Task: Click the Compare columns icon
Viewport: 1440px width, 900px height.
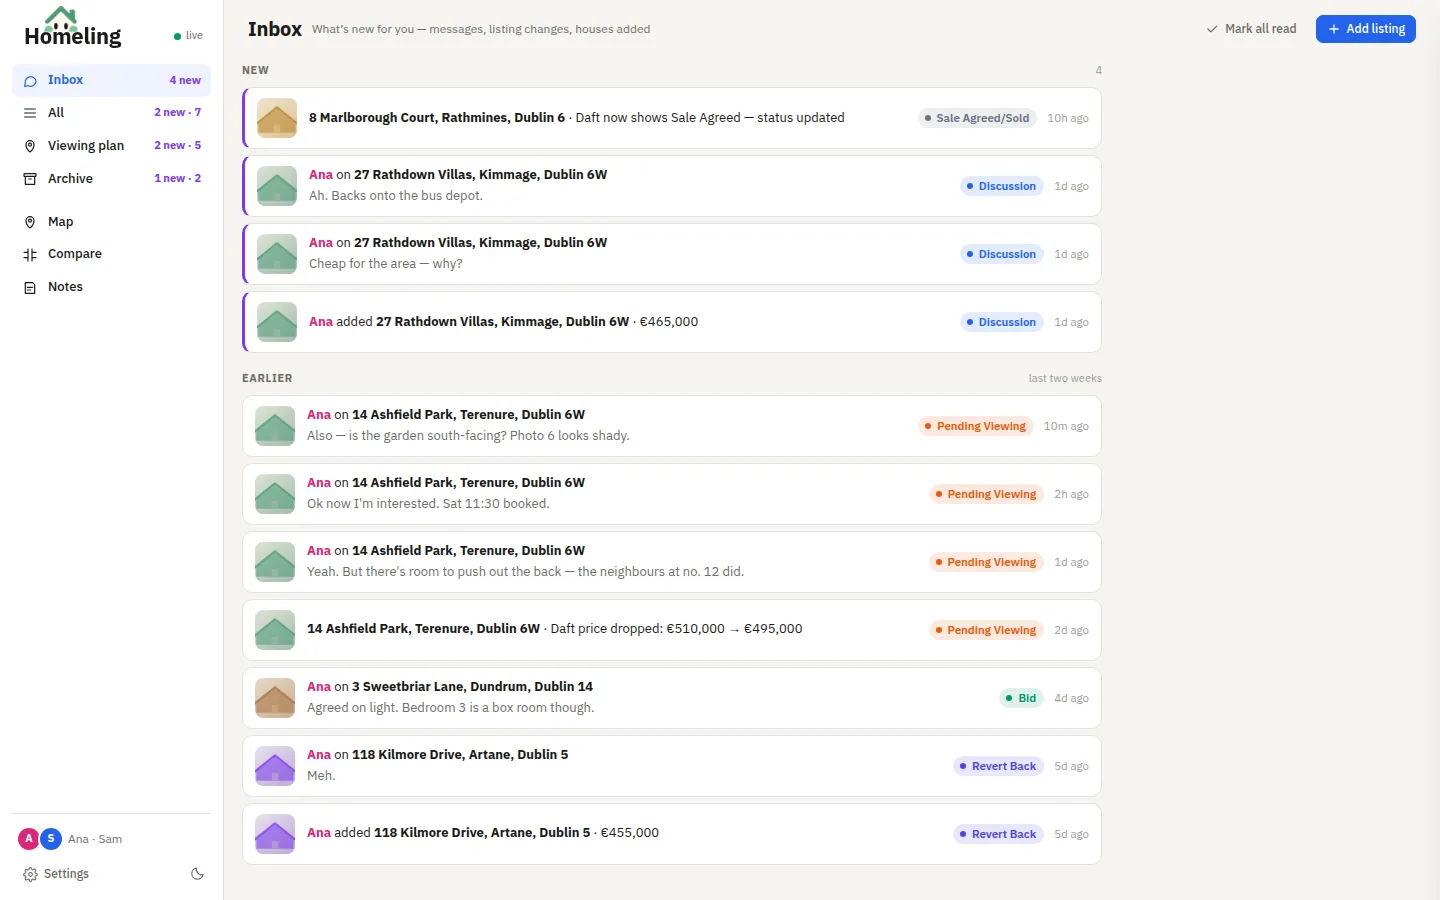Action: coord(30,255)
